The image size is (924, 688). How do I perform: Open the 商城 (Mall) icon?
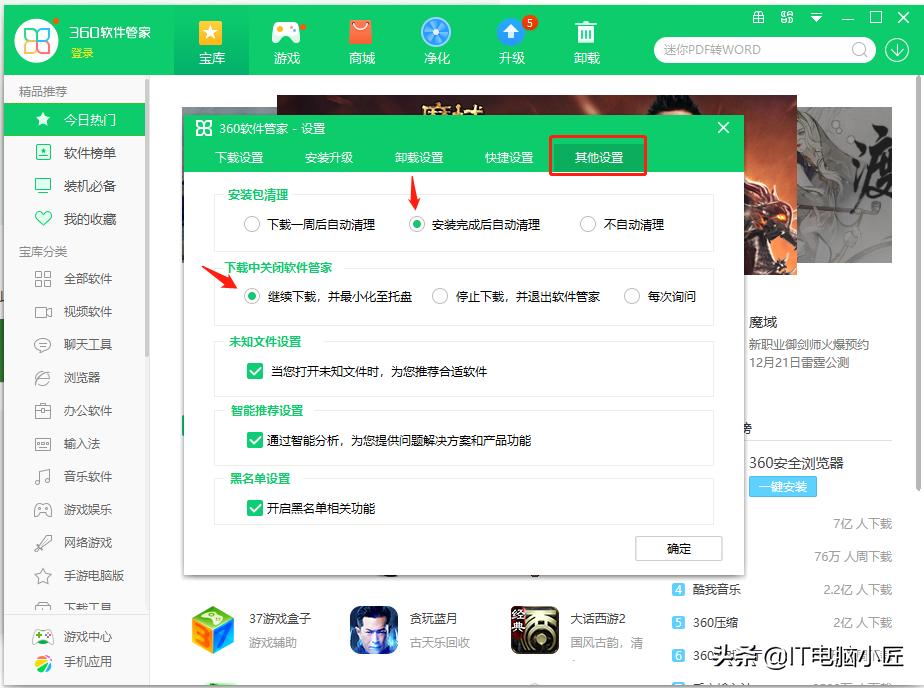click(361, 40)
